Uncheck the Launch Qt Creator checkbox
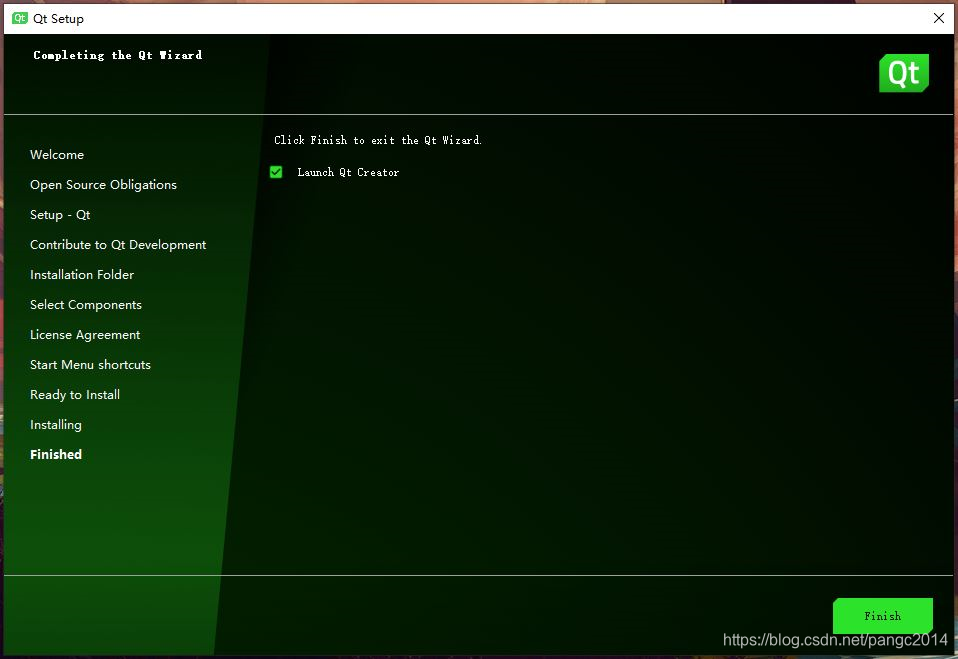This screenshot has width=958, height=659. [276, 172]
